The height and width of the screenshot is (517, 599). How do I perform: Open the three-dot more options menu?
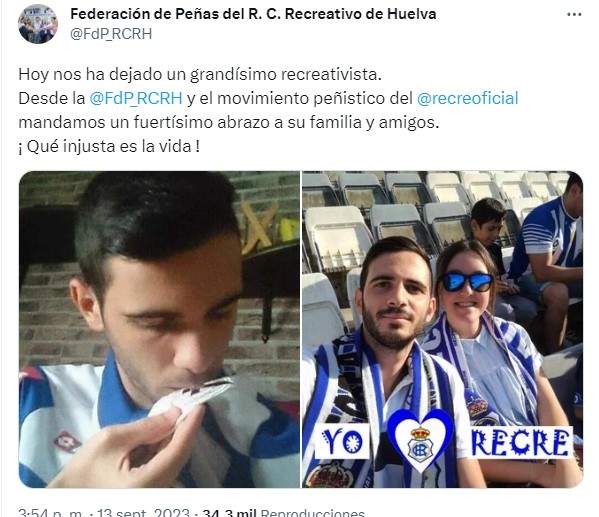[x=574, y=15]
